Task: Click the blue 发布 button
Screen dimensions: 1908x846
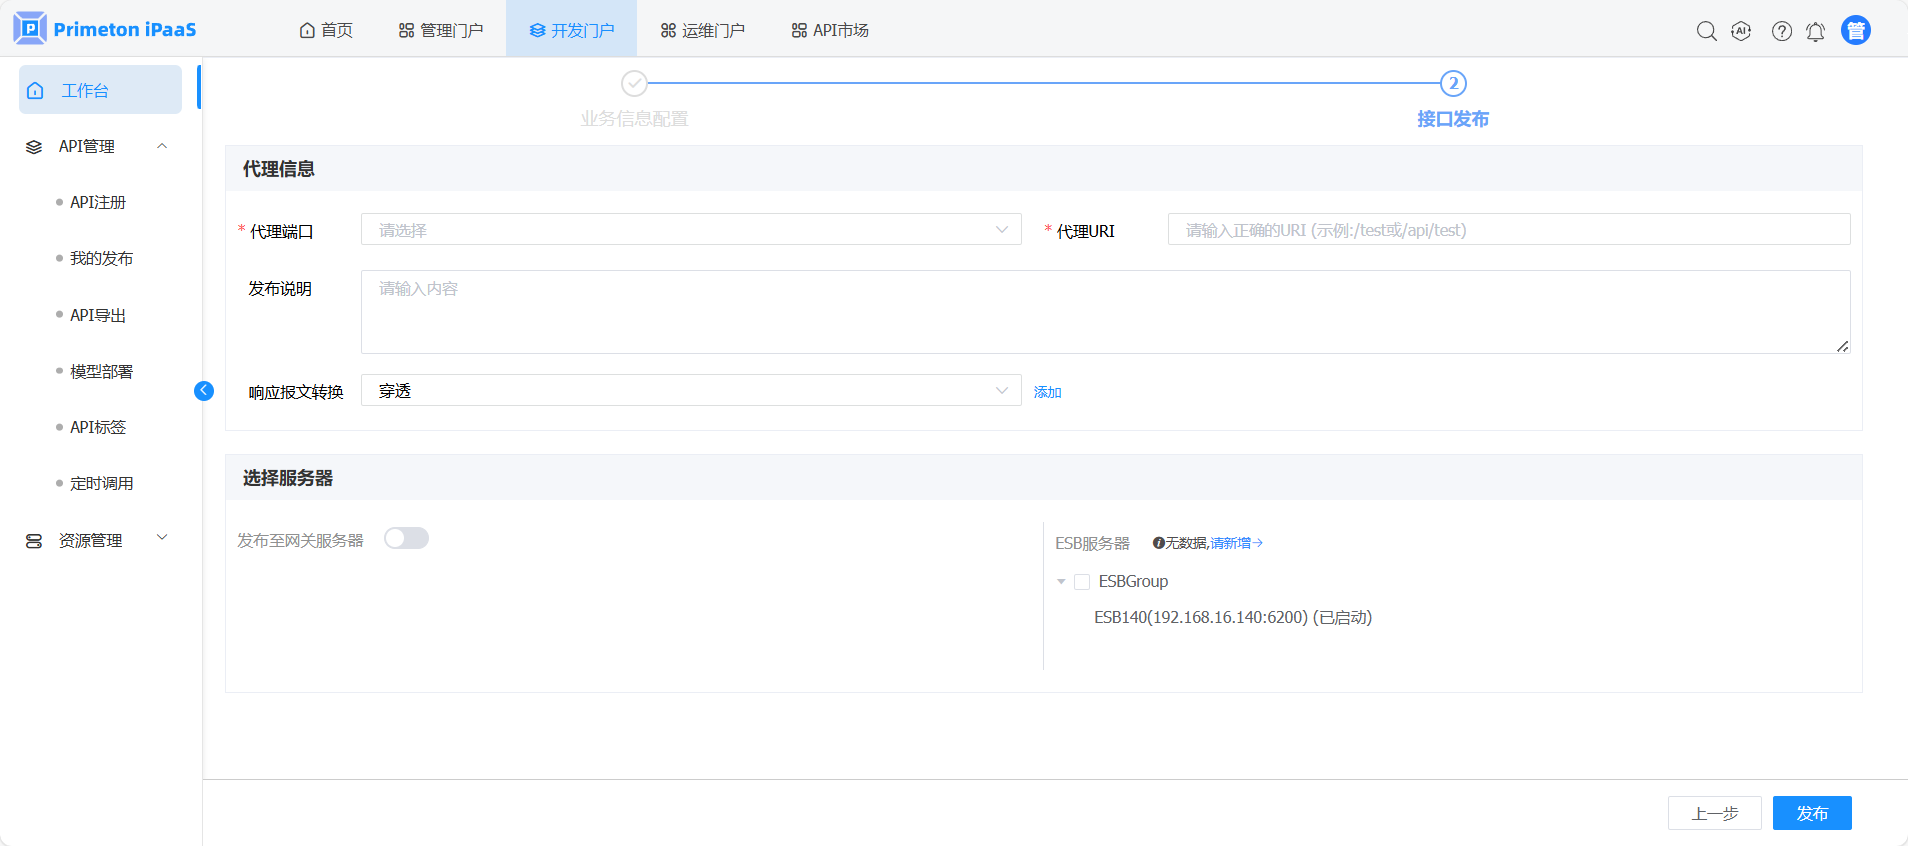Action: pos(1811,813)
